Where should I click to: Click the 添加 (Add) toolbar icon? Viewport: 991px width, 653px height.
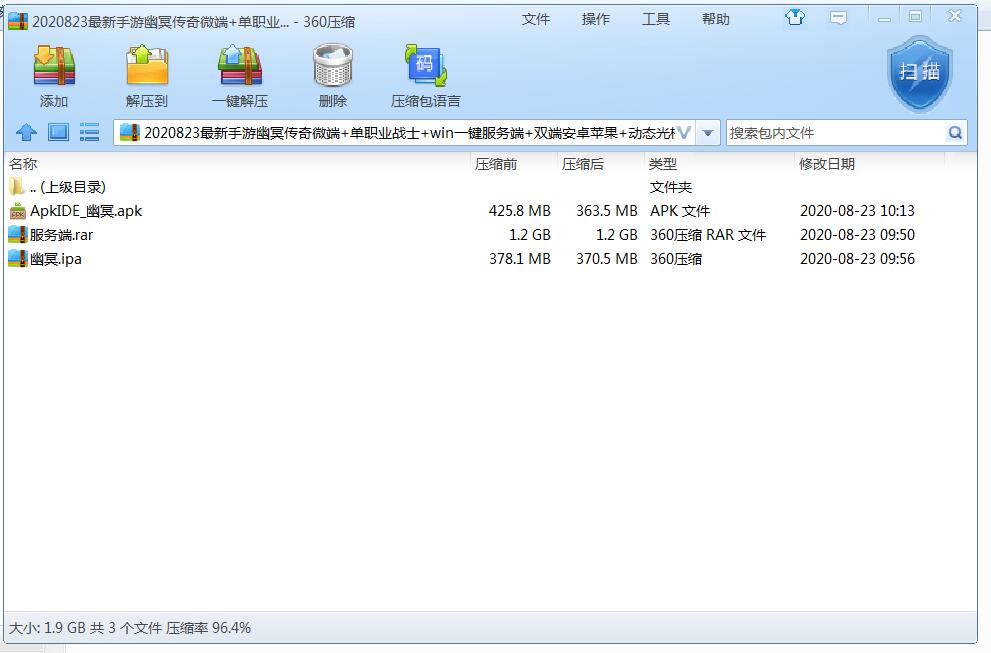54,68
